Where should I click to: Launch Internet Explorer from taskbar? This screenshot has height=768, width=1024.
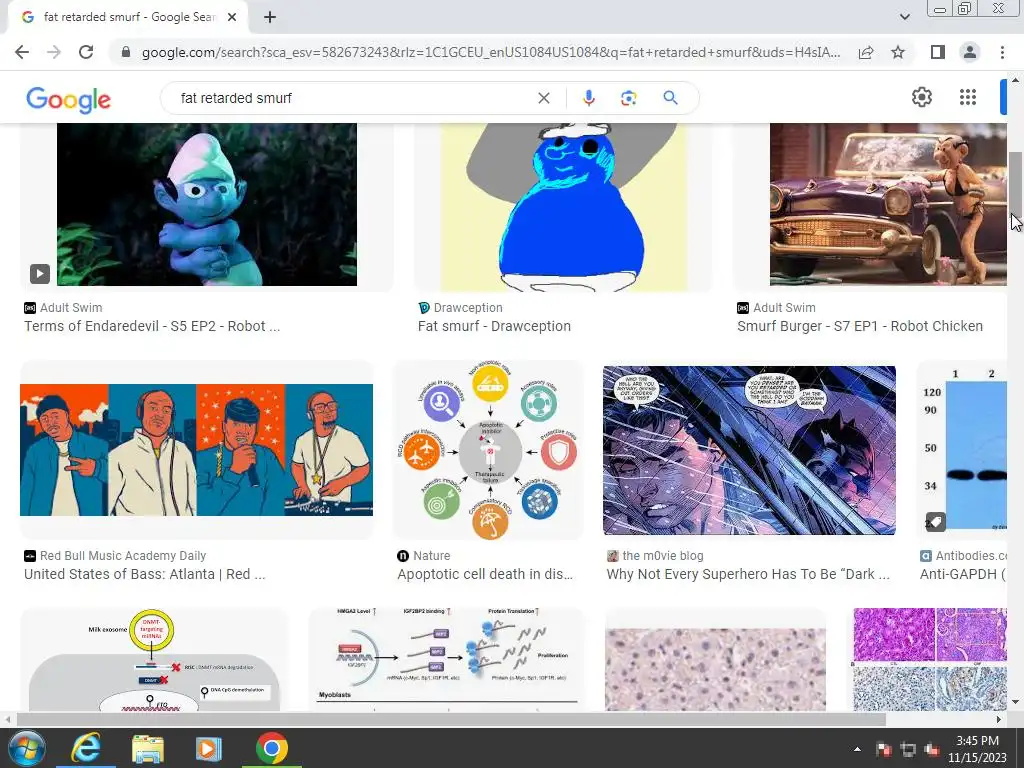click(86, 748)
